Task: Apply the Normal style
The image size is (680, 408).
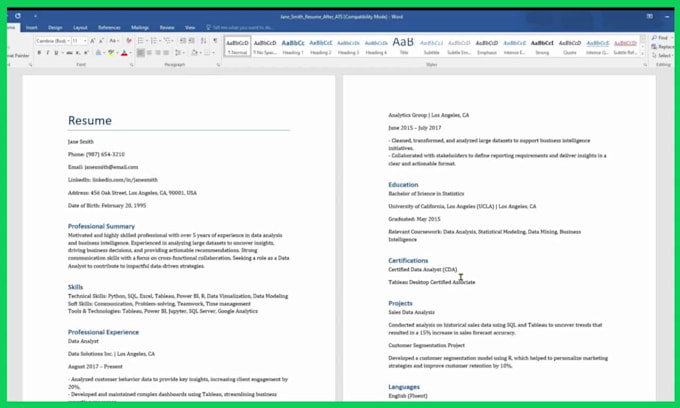Action: (x=237, y=46)
